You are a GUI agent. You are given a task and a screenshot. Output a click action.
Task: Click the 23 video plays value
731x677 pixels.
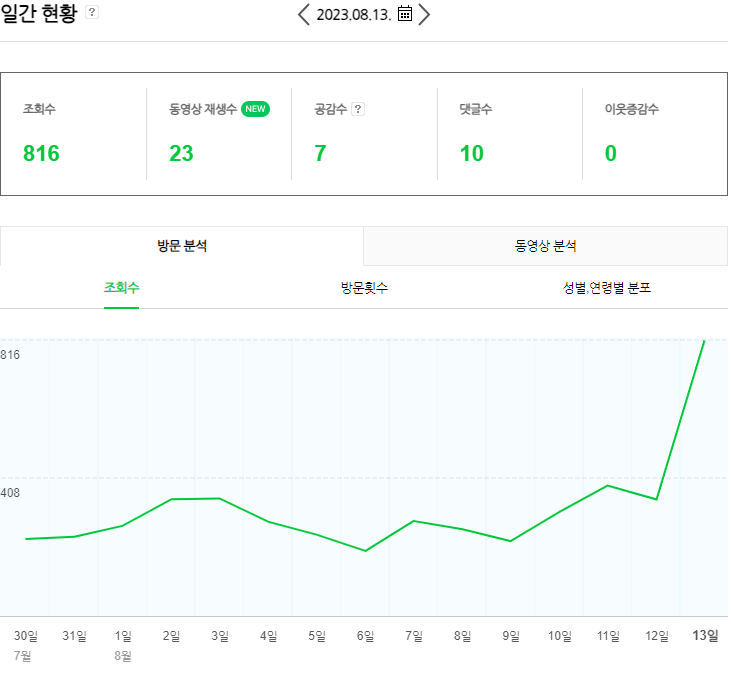tap(181, 153)
